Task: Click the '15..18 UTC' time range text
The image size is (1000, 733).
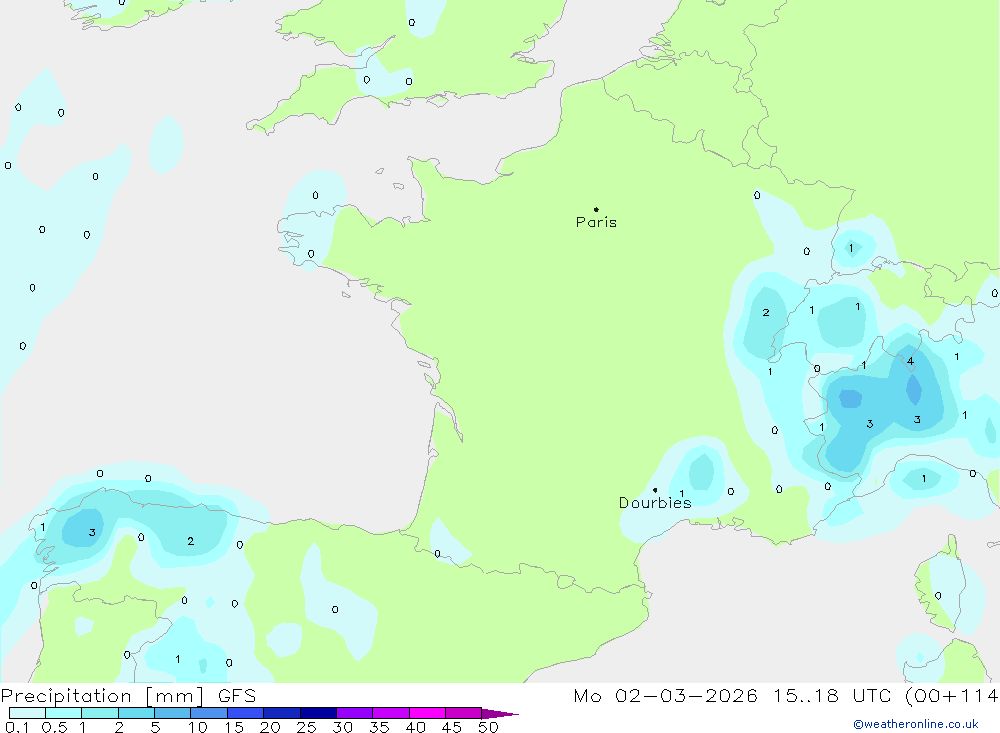Action: click(x=832, y=695)
